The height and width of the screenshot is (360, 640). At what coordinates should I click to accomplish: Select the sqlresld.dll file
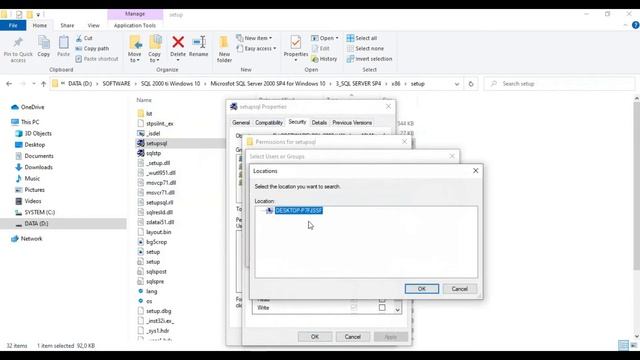click(x=155, y=212)
